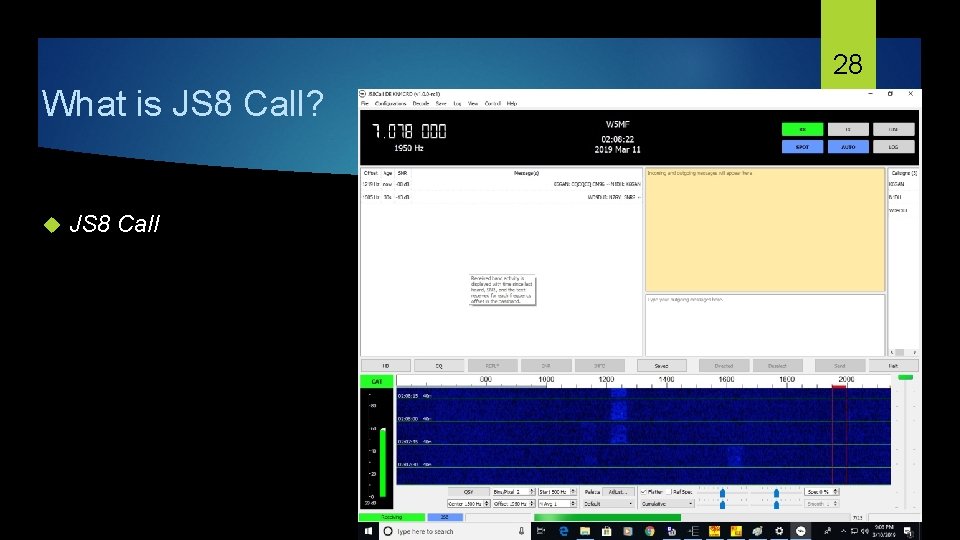Toggle the blue AUTO button
This screenshot has height=540, width=960.
[x=848, y=147]
